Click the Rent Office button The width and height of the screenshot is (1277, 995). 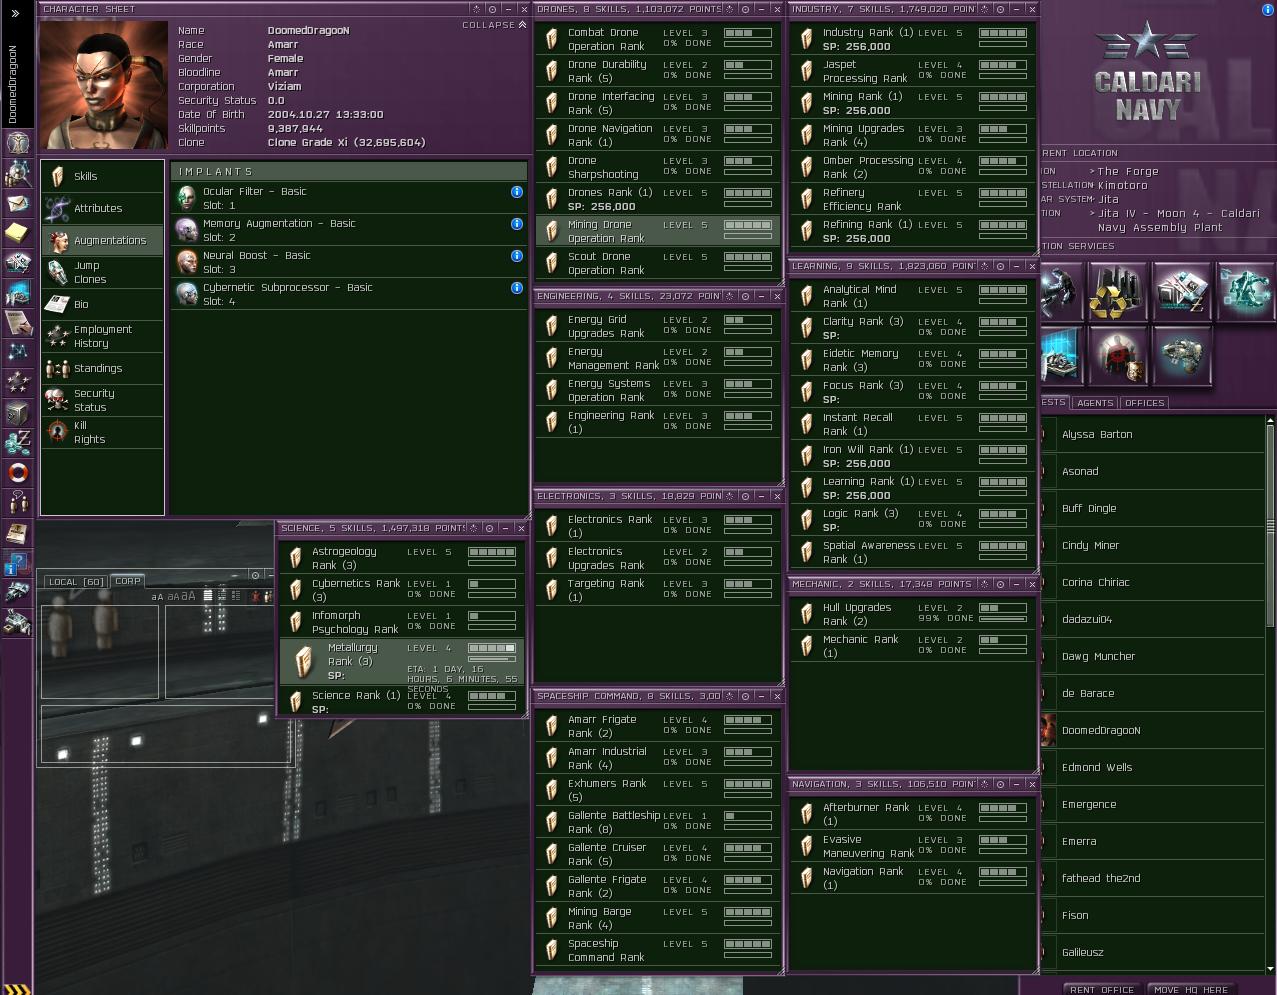[x=1102, y=989]
